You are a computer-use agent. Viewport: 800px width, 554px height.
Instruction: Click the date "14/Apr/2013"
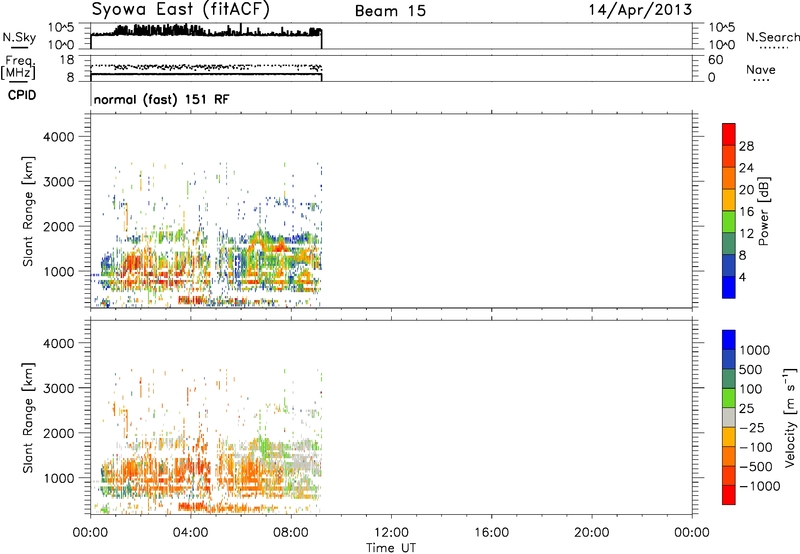pyautogui.click(x=640, y=10)
